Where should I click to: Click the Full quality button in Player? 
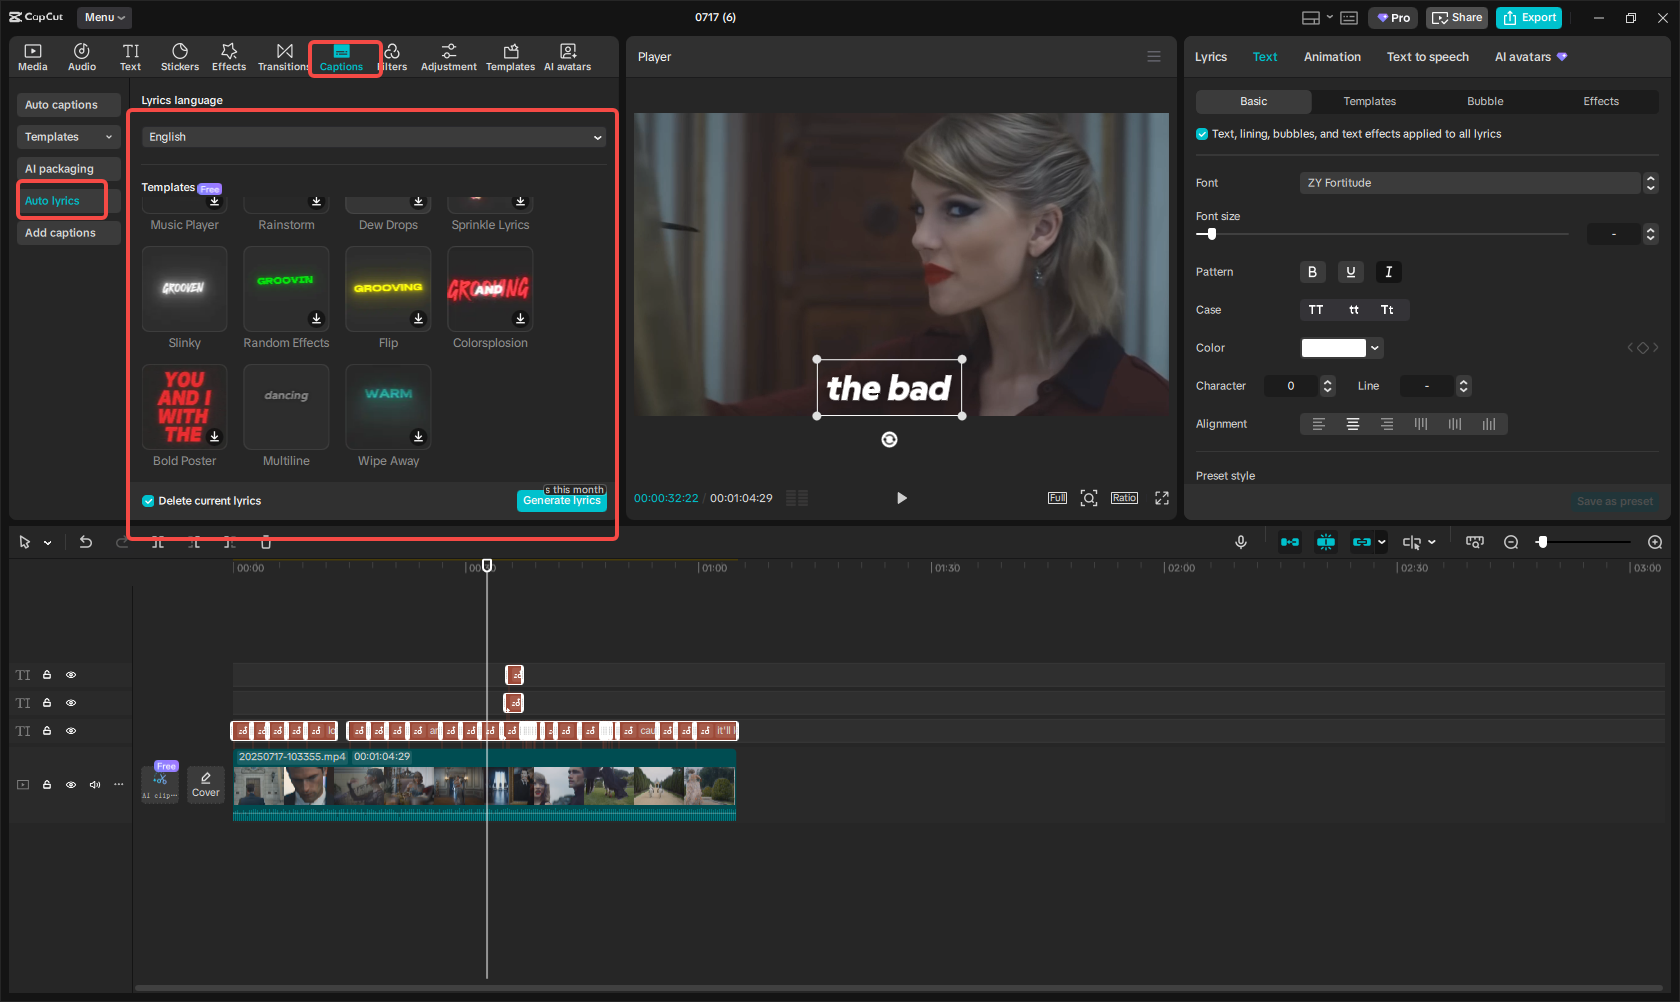(1057, 498)
